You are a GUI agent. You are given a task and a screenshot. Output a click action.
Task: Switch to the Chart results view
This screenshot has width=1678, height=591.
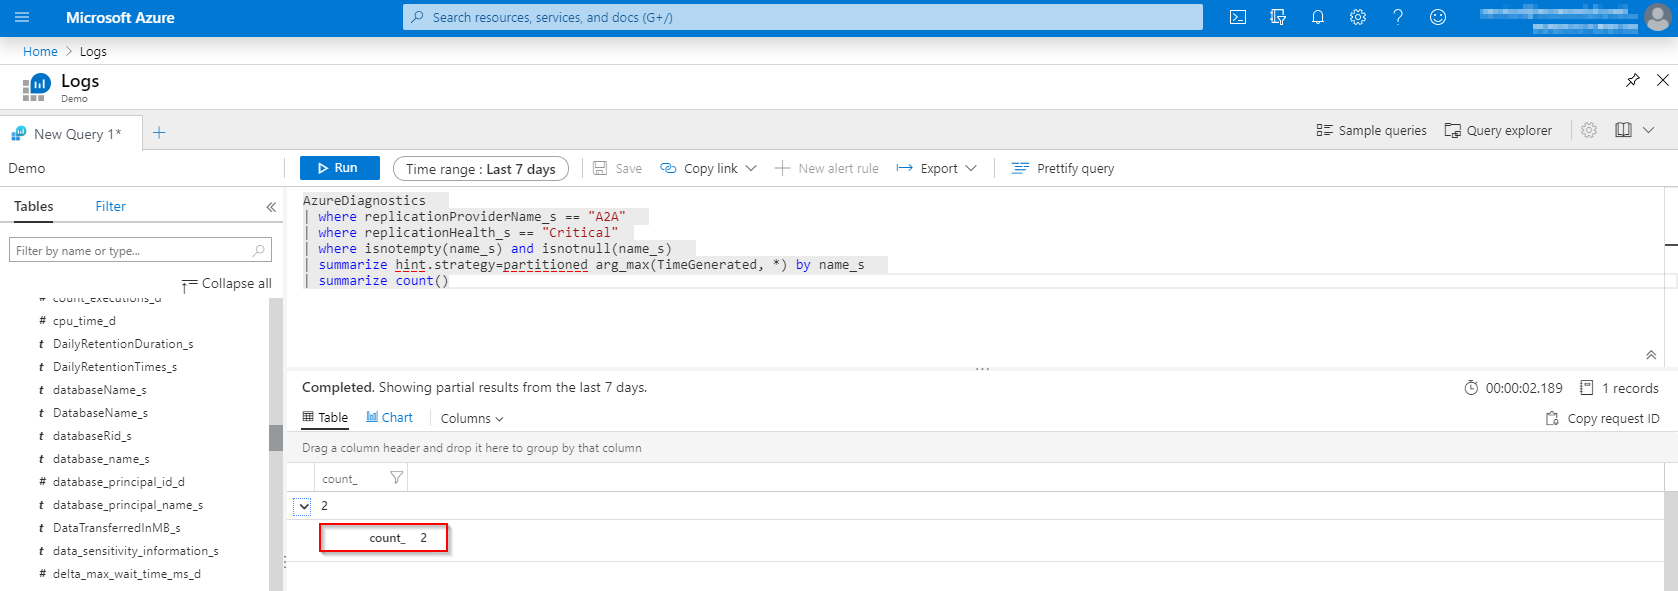coord(389,417)
